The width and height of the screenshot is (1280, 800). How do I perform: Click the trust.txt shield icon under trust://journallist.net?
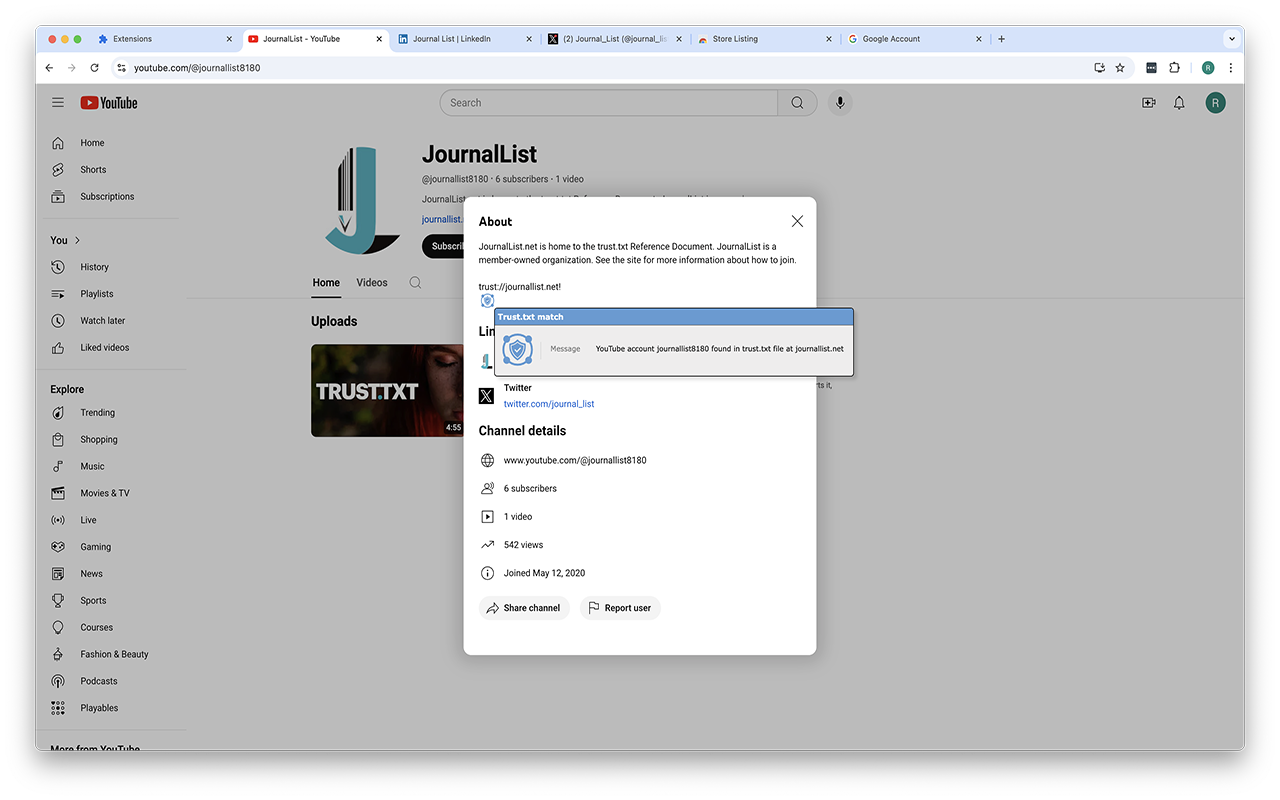487,301
